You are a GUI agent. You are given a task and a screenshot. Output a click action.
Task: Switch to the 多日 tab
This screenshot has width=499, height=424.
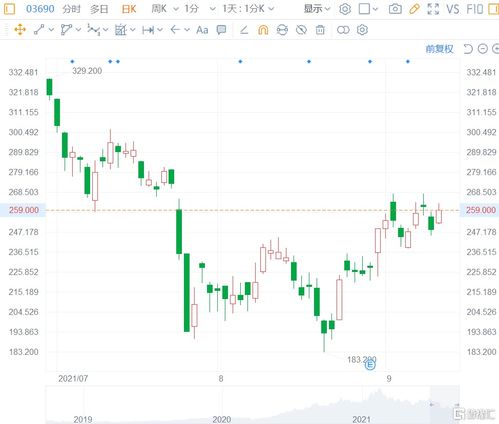point(99,9)
